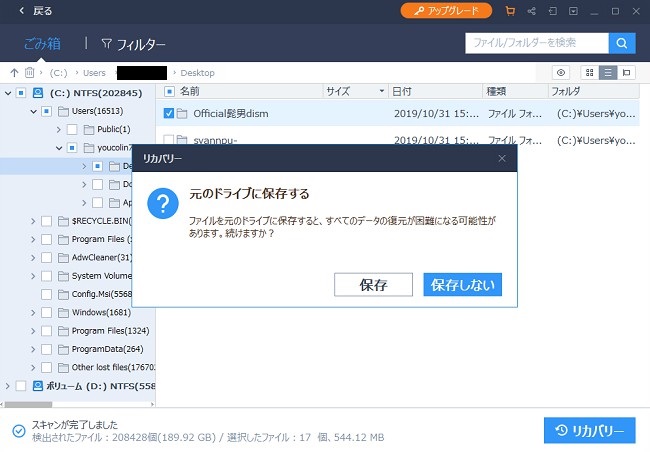Click the Users breadcrumb segment

tap(94, 73)
